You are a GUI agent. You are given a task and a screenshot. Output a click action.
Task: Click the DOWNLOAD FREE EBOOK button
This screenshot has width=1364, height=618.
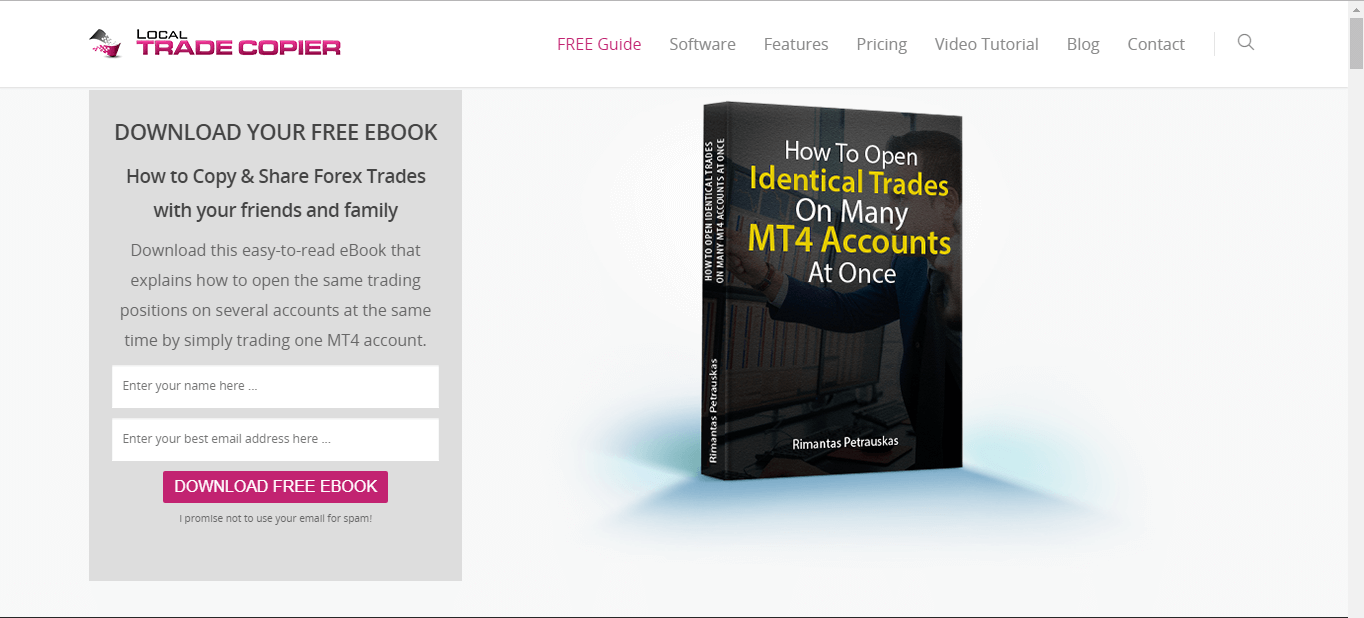(x=275, y=486)
